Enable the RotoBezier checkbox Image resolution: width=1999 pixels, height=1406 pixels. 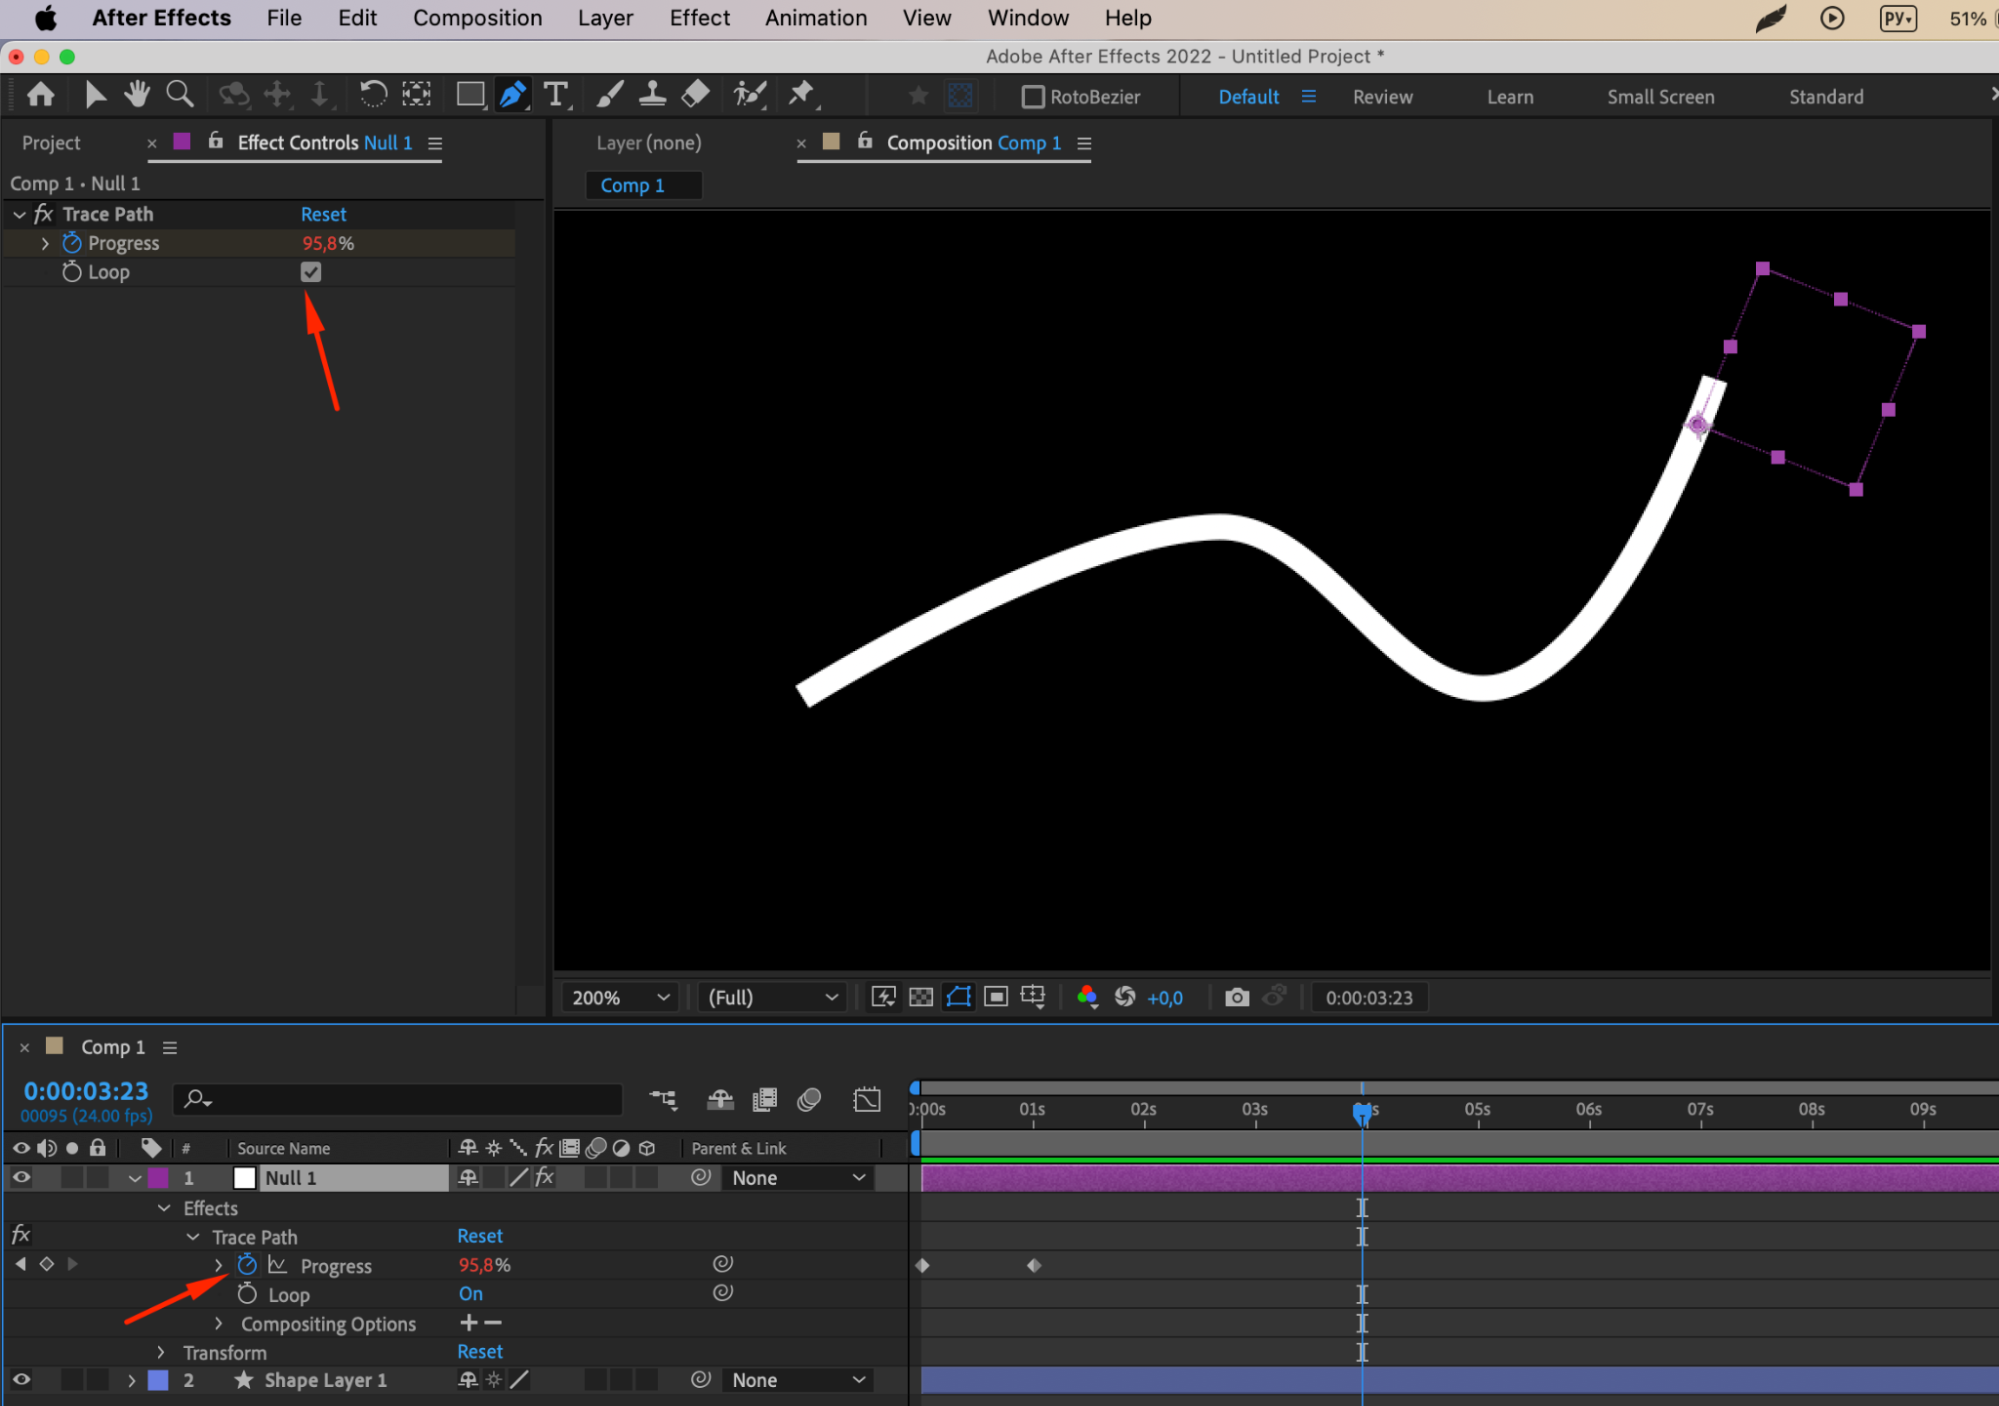tap(1033, 97)
